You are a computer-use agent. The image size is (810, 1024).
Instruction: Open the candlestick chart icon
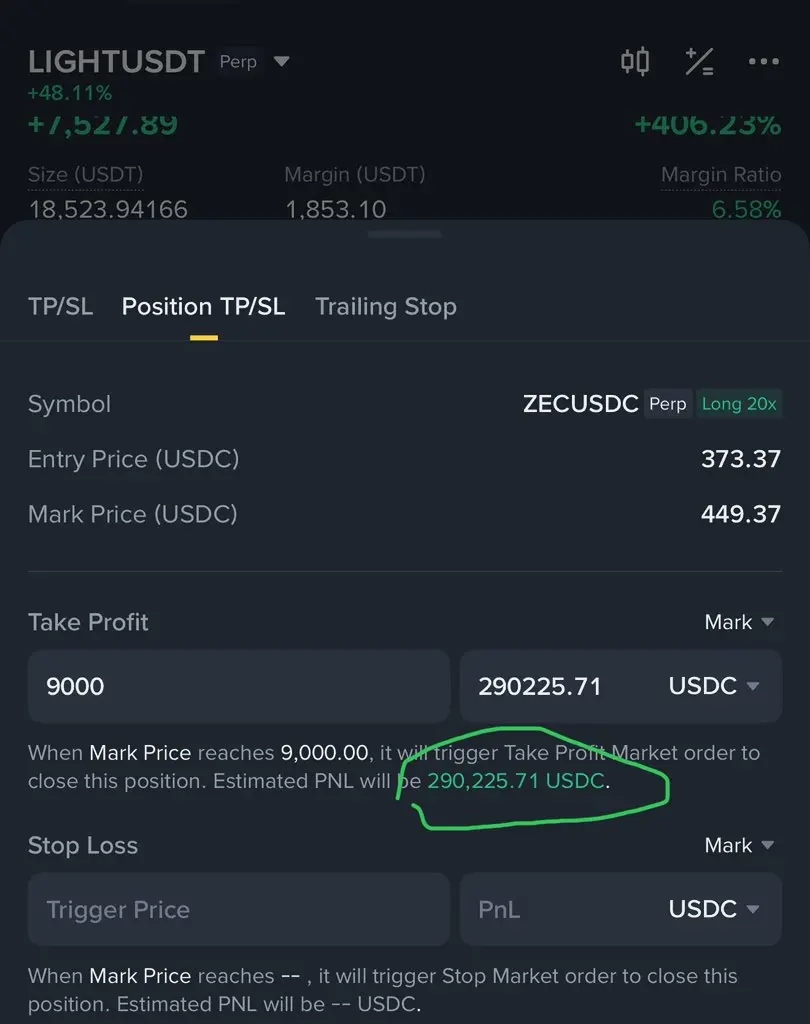pos(634,62)
